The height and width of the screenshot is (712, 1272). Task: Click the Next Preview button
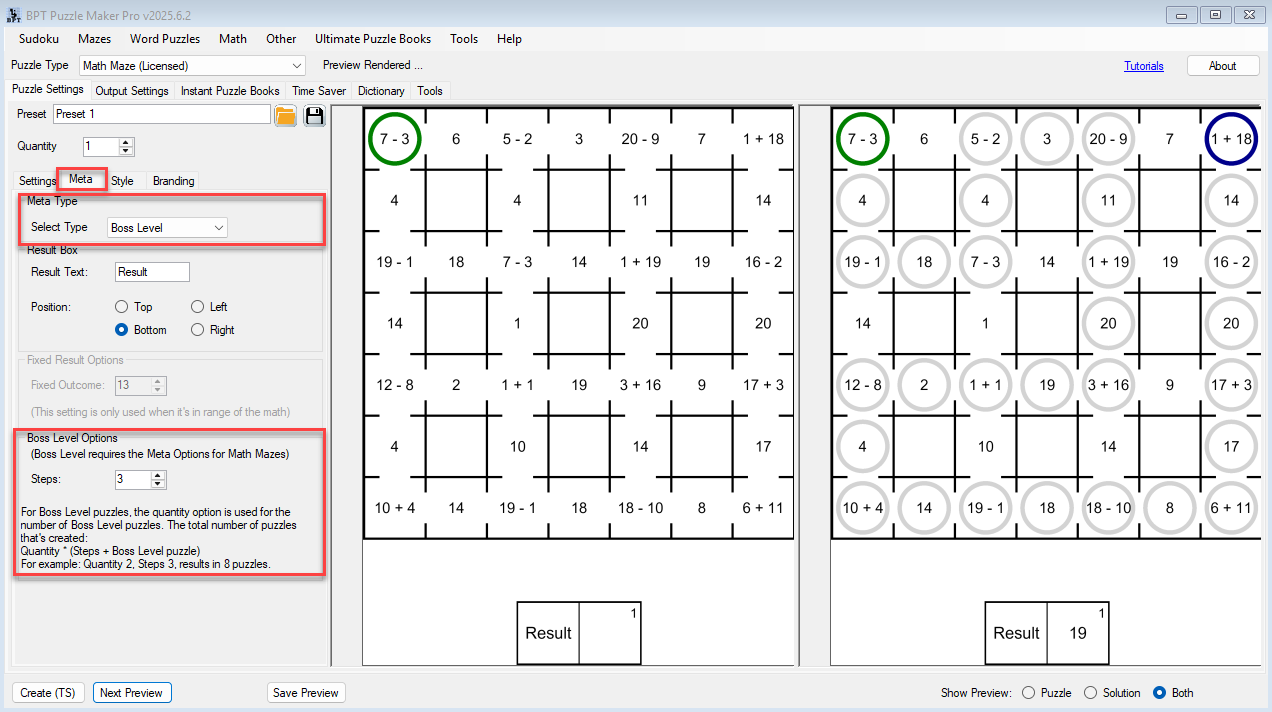pyautogui.click(x=132, y=693)
